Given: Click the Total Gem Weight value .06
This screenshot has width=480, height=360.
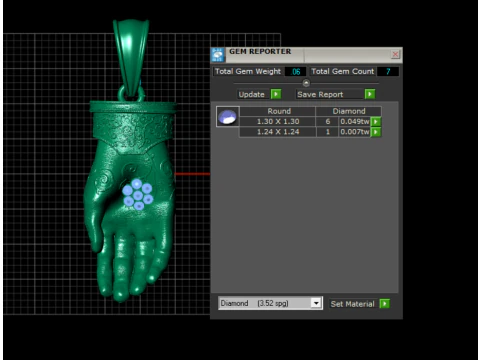Looking at the screenshot, I should coord(296,71).
